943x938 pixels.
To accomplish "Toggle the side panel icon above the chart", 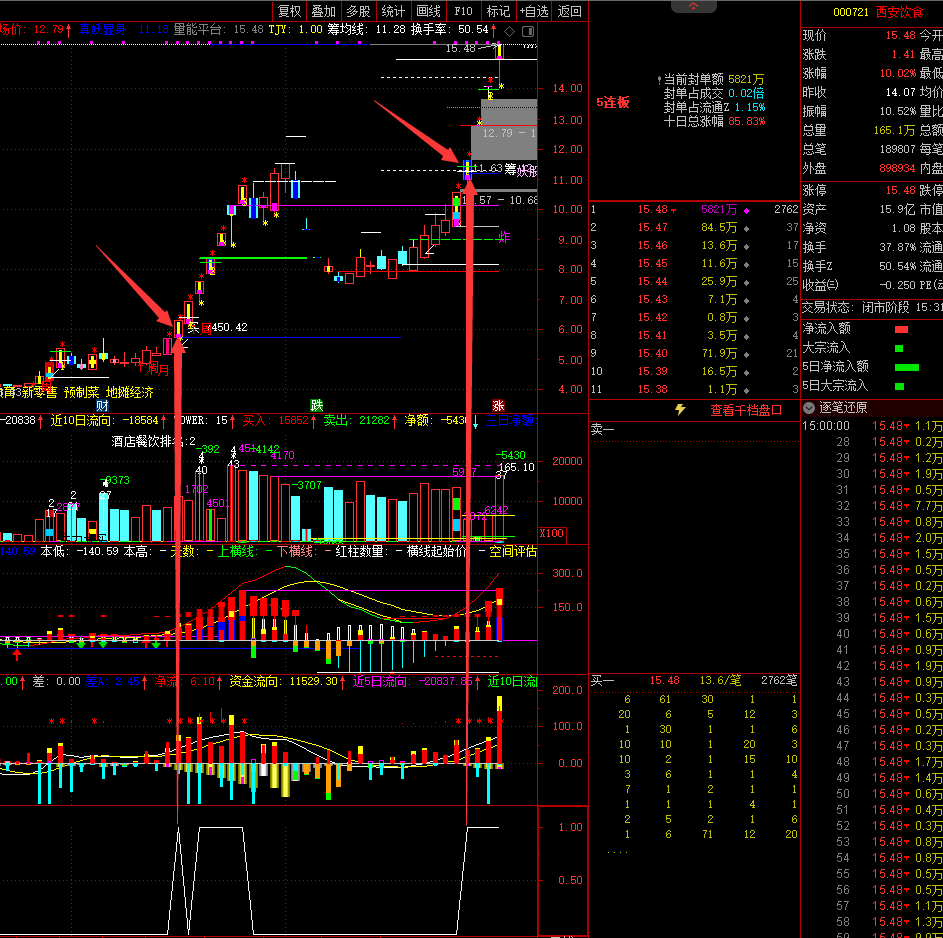I will 528,31.
